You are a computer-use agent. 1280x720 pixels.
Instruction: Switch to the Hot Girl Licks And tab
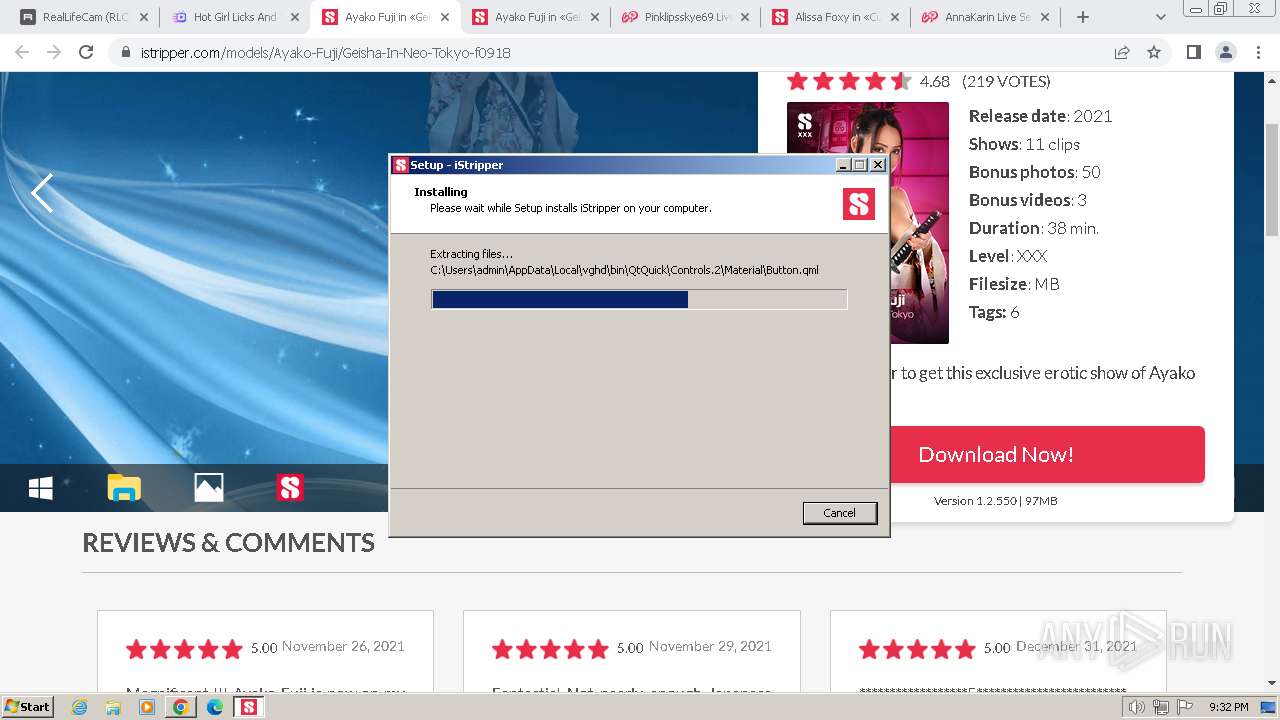(235, 17)
